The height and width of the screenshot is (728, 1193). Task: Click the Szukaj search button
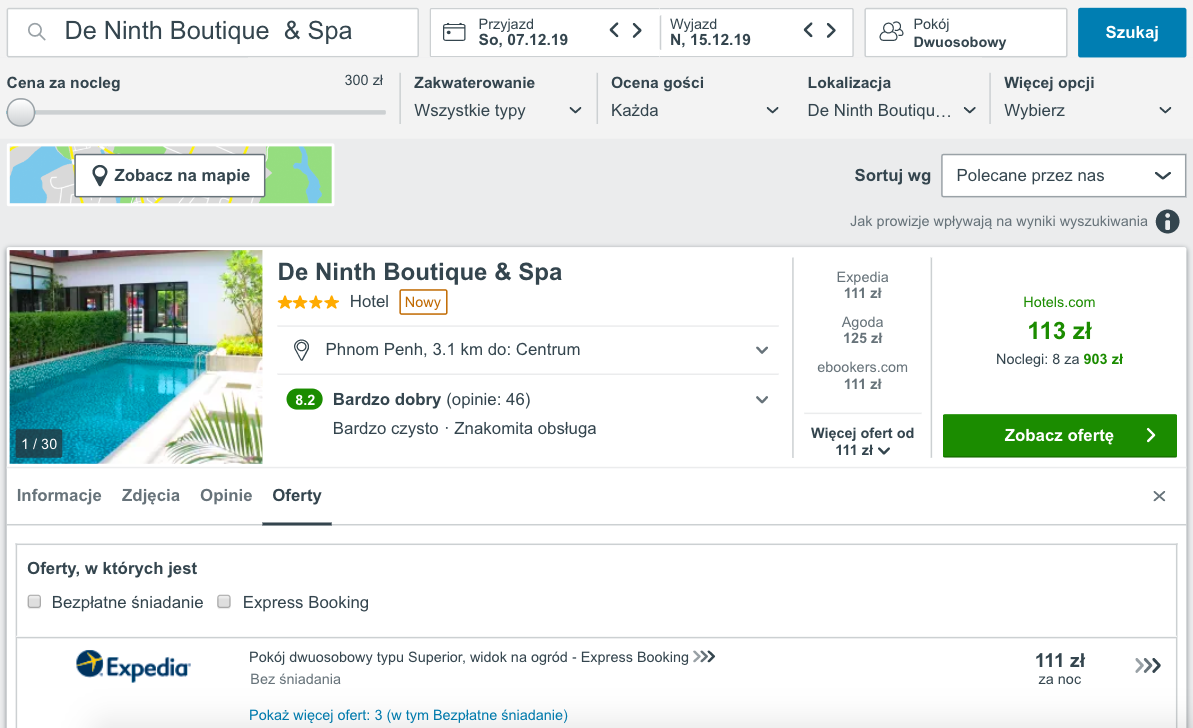click(1131, 32)
